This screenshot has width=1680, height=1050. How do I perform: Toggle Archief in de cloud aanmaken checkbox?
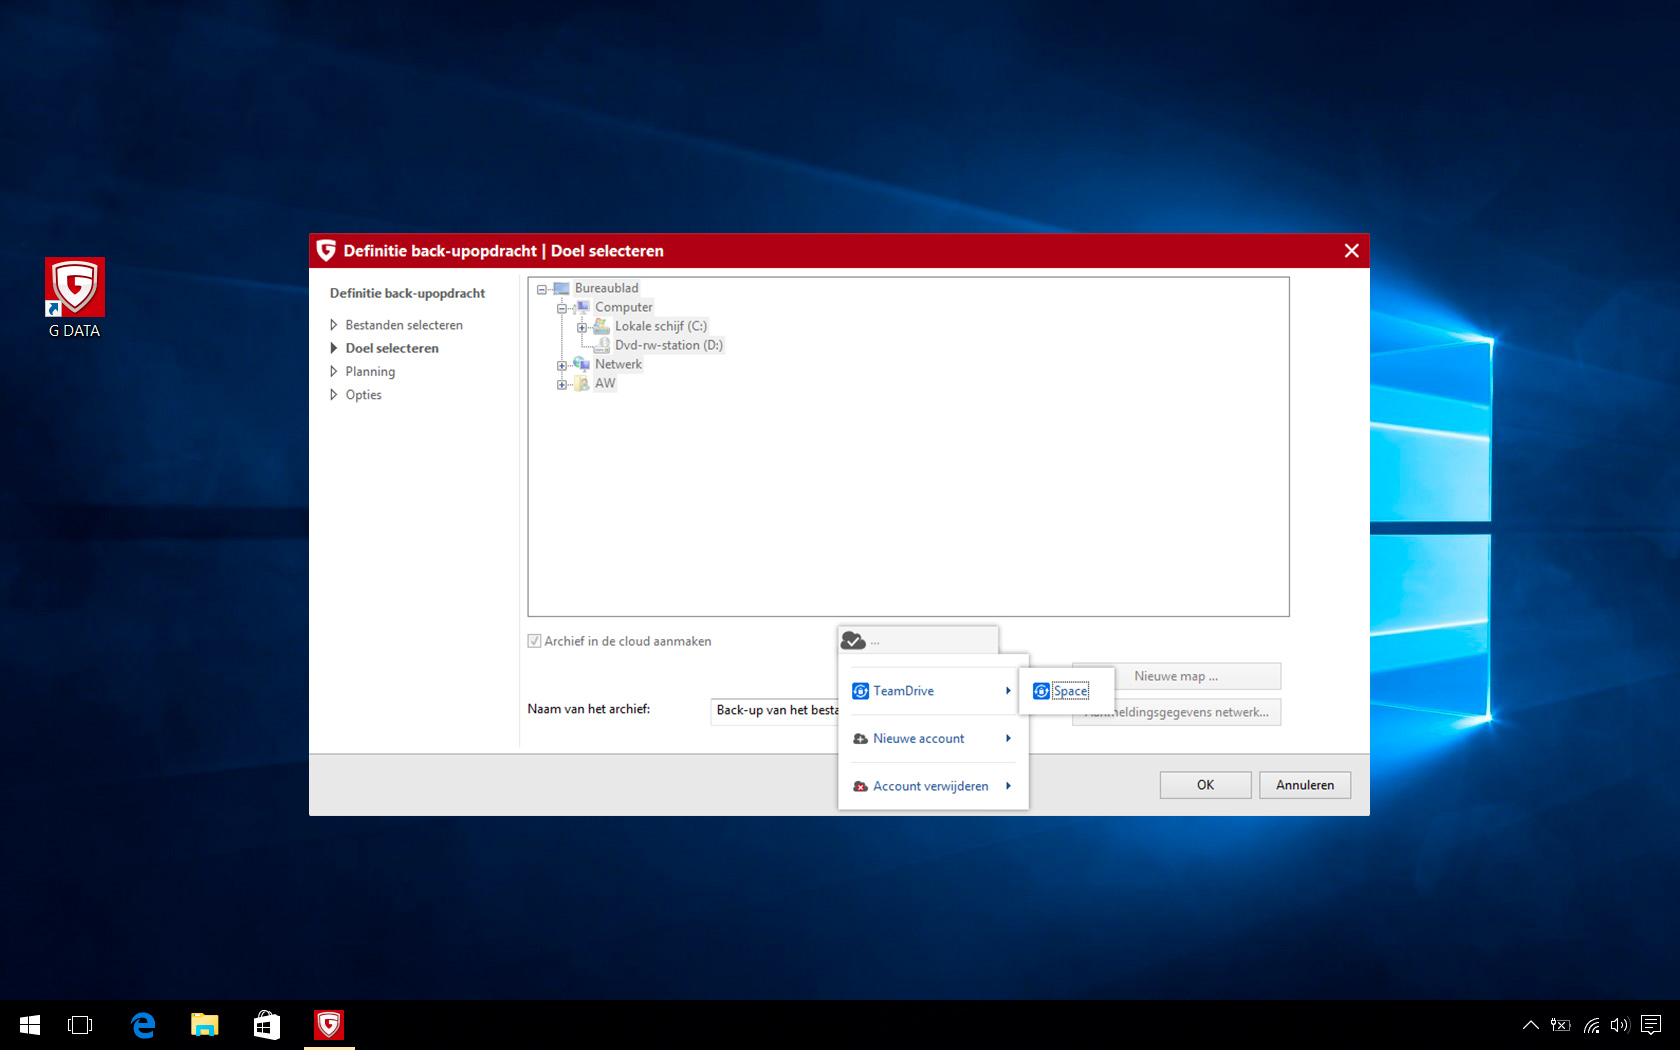(x=534, y=641)
